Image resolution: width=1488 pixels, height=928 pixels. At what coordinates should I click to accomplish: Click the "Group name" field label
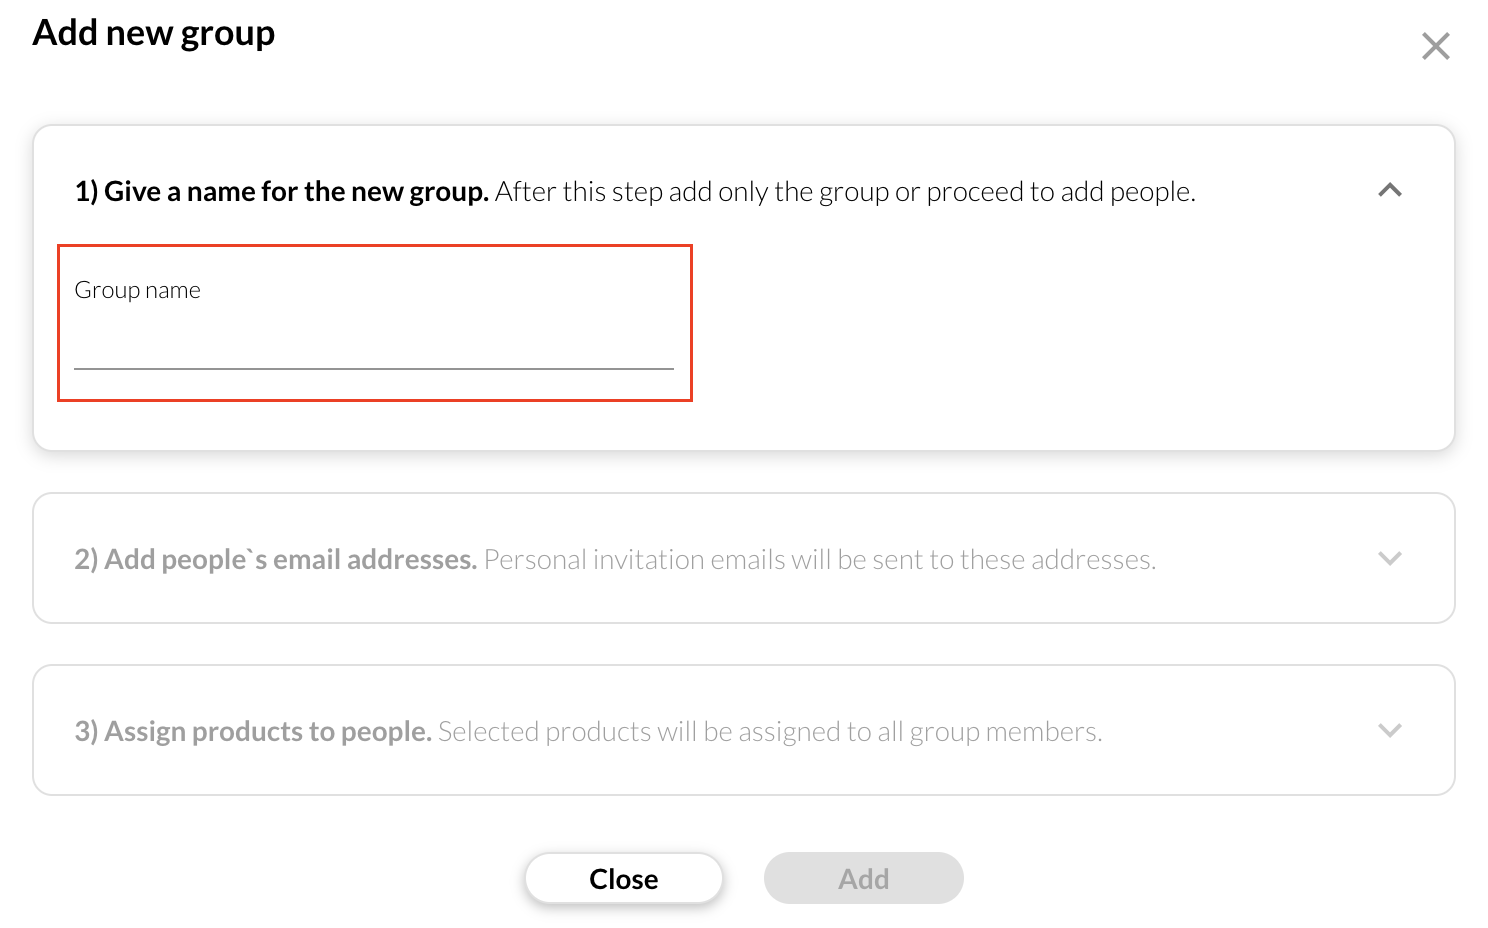coord(137,290)
